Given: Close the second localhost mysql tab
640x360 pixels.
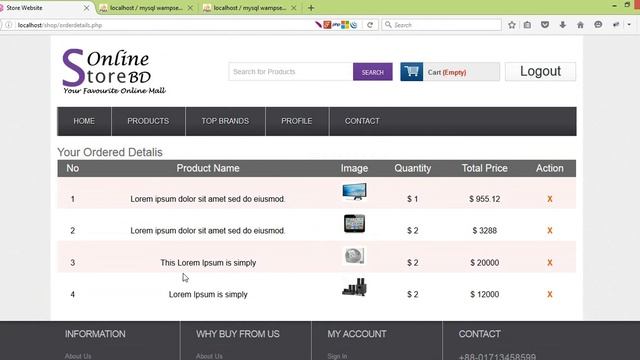Looking at the screenshot, I should click(x=190, y=8).
